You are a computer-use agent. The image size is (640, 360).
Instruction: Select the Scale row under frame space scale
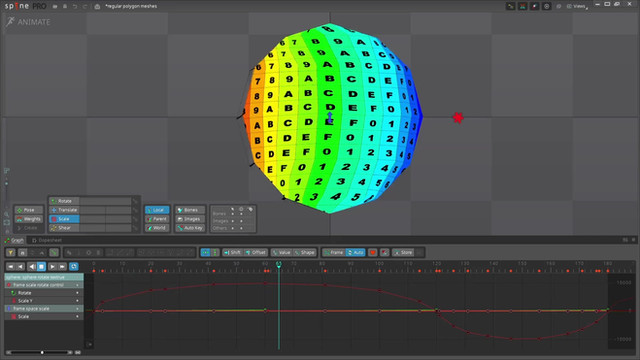pos(44,316)
